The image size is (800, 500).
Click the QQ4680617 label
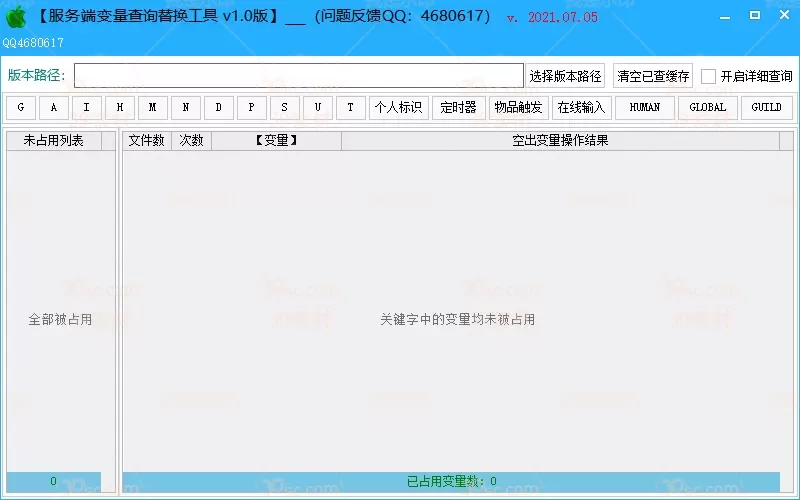point(33,43)
